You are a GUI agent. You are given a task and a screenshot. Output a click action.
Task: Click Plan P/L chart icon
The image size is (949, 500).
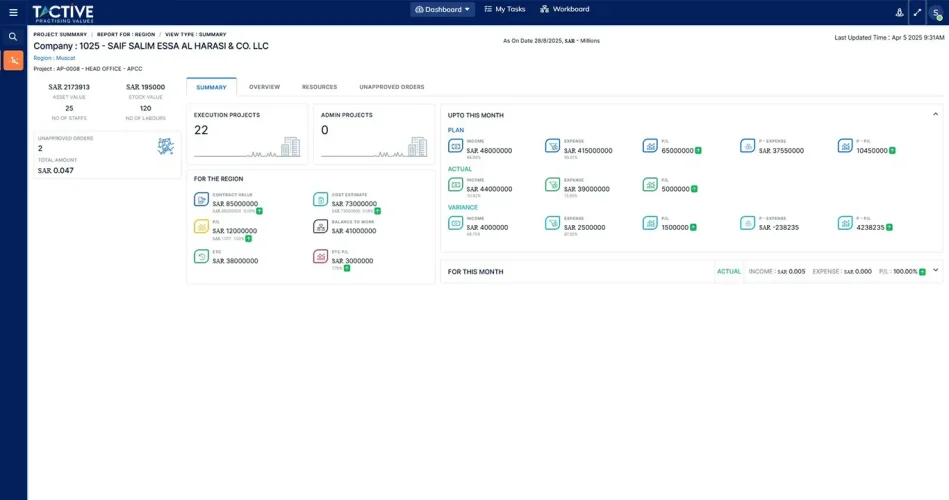[650, 146]
